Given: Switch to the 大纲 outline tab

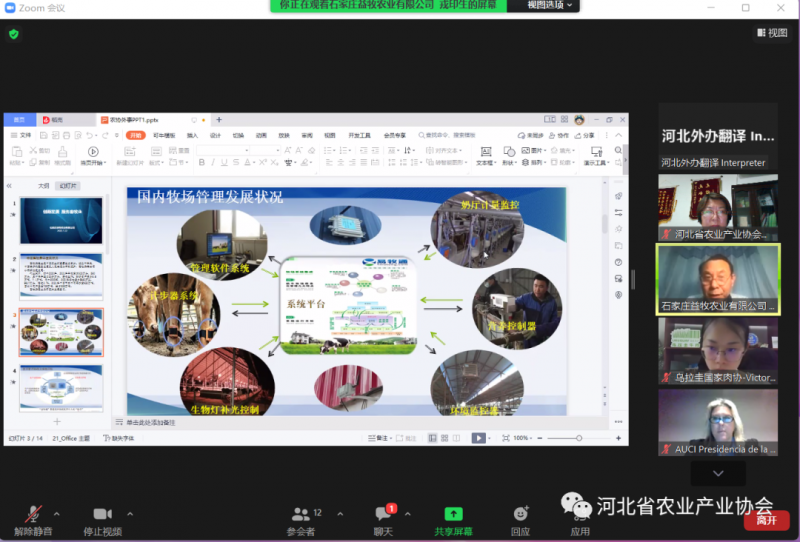Looking at the screenshot, I should [x=44, y=186].
